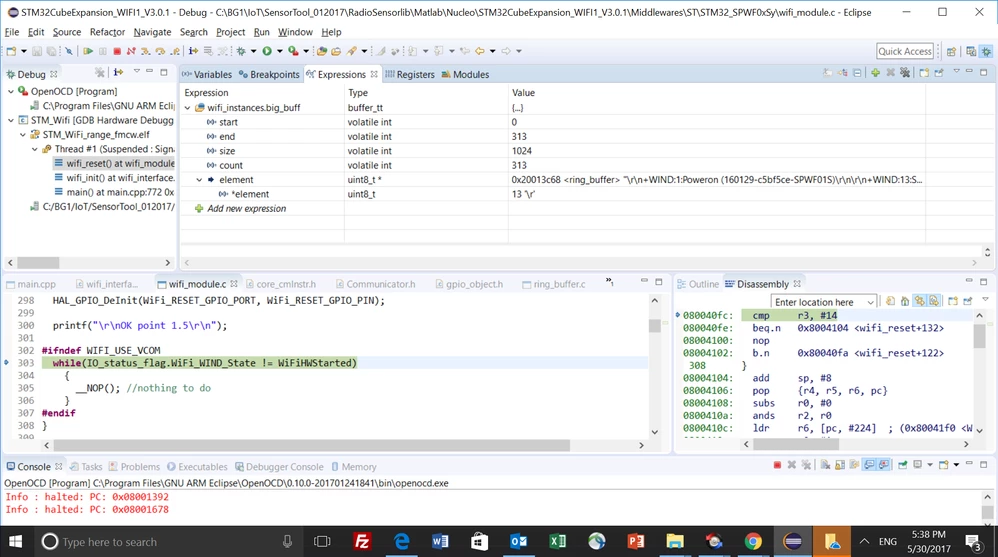Click the Suspend button in main toolbar

point(102,51)
